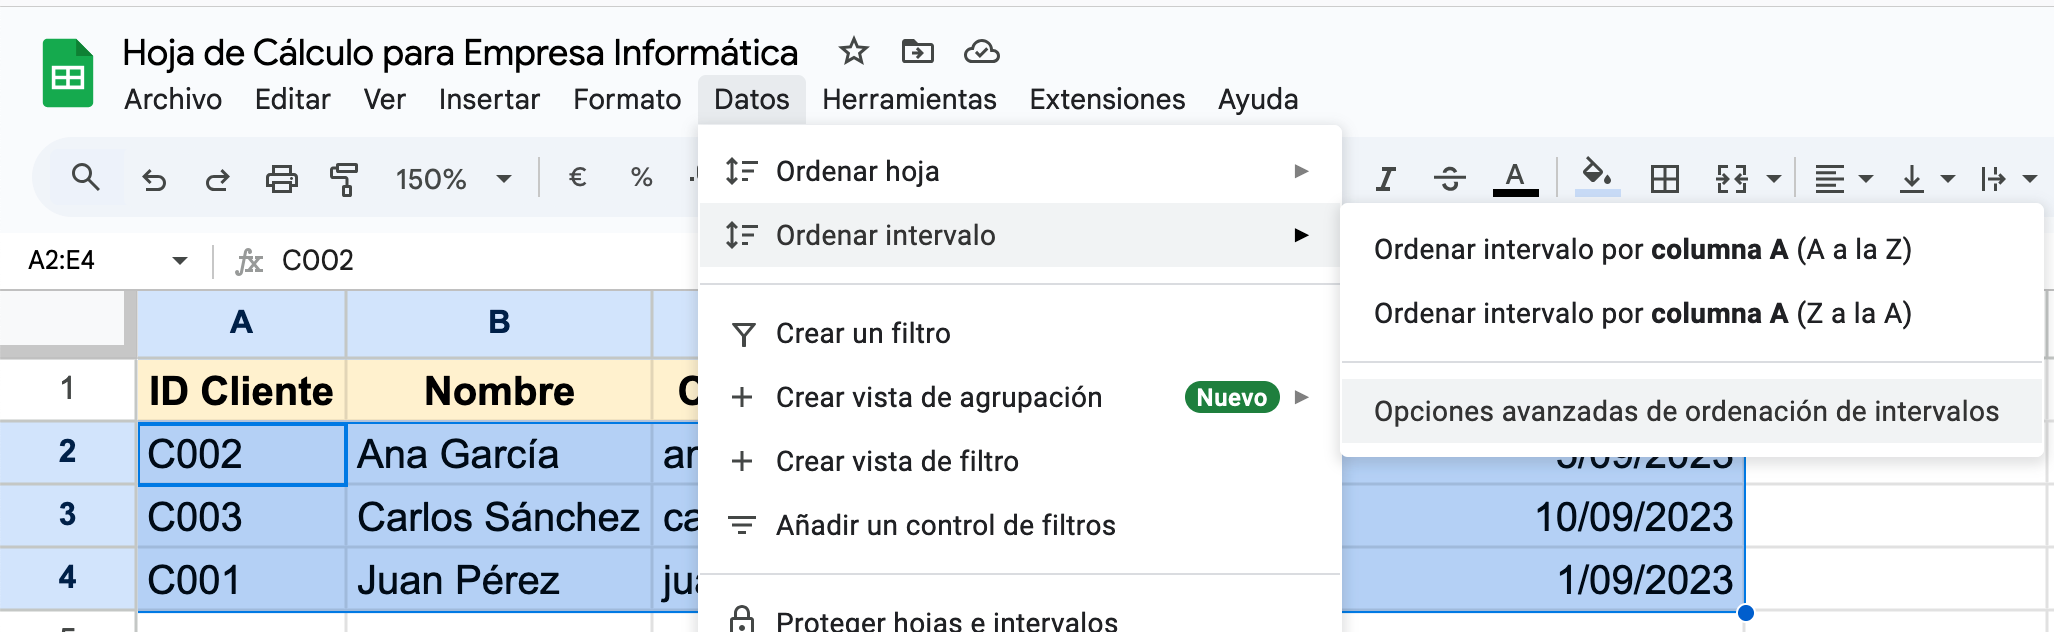This screenshot has width=2054, height=632.
Task: Select the paint format roller icon
Action: [x=343, y=180]
